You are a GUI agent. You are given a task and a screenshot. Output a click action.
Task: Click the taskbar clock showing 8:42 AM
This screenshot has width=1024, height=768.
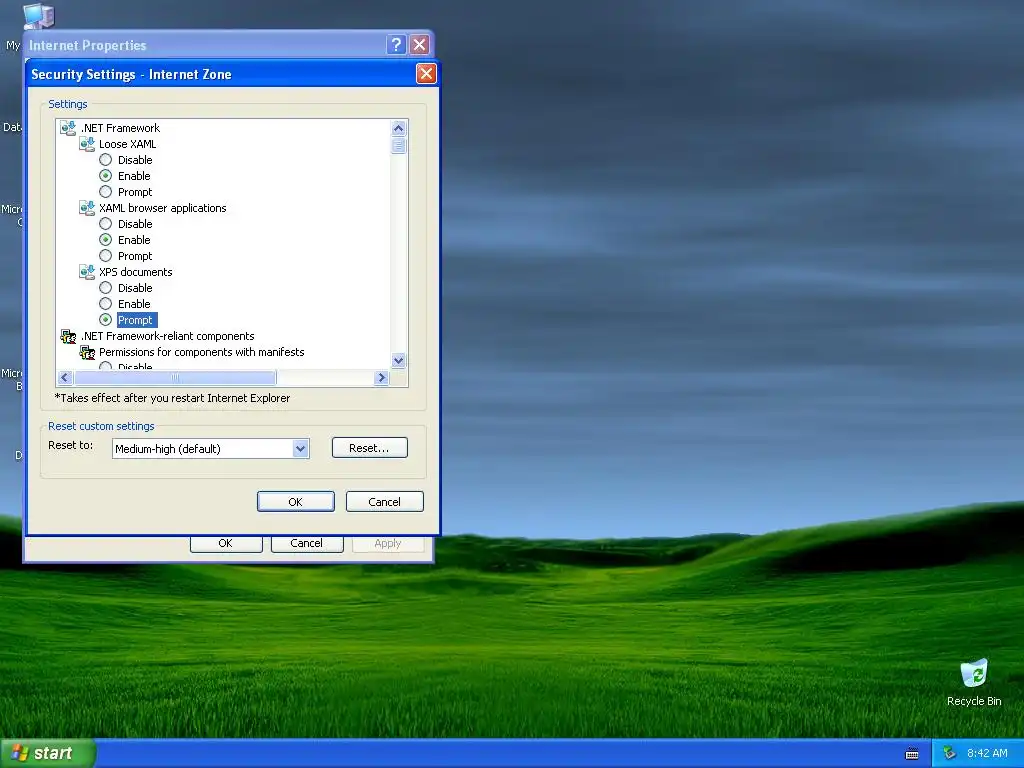tap(987, 753)
